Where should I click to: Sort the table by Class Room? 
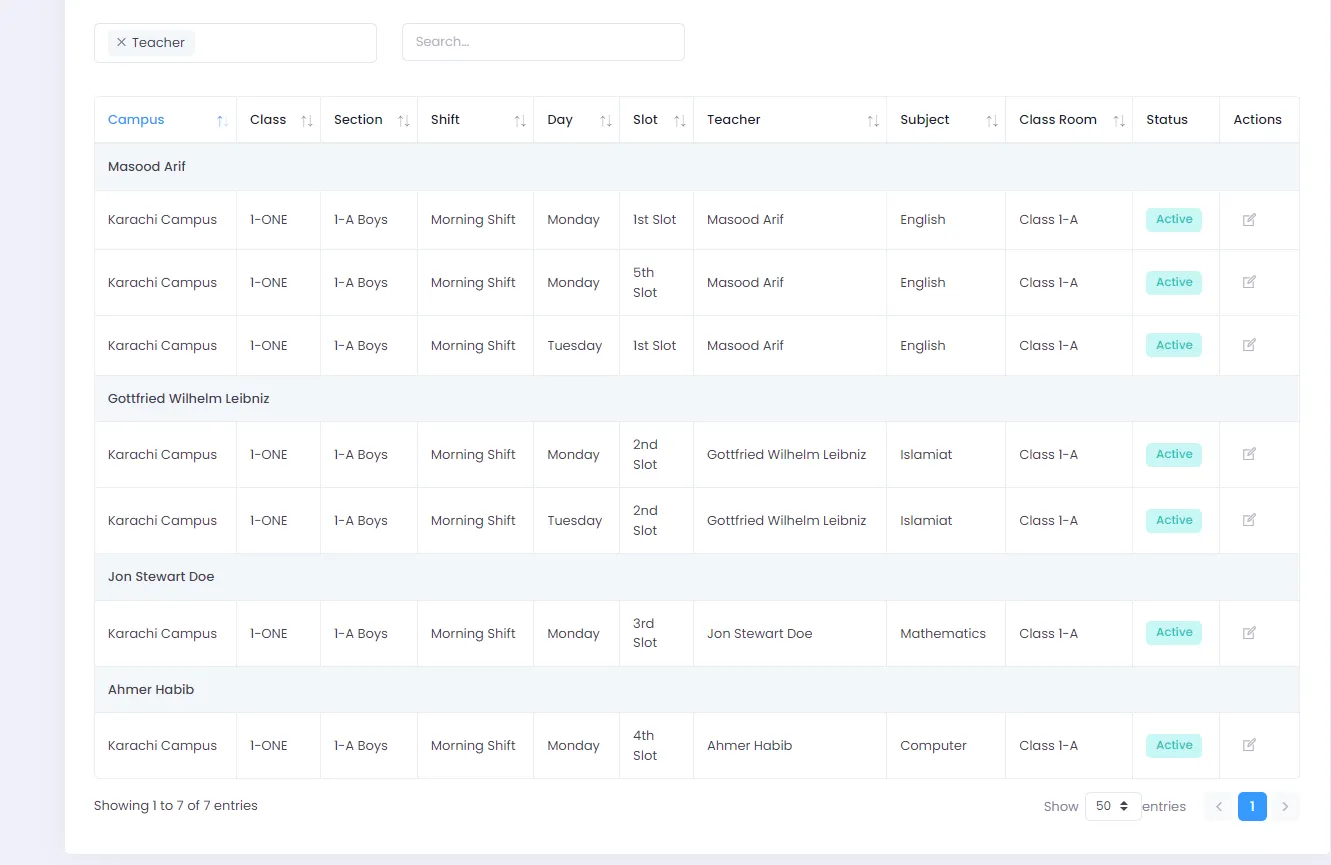1119,119
